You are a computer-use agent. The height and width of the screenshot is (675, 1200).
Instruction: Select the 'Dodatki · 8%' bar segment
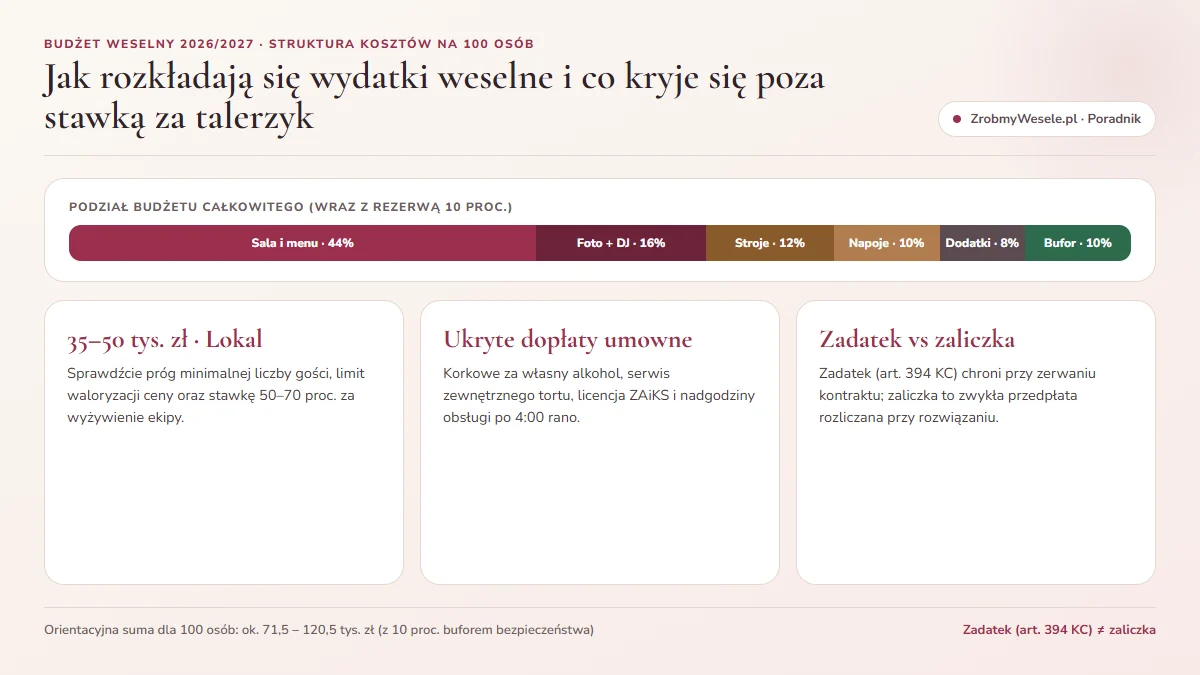click(982, 243)
